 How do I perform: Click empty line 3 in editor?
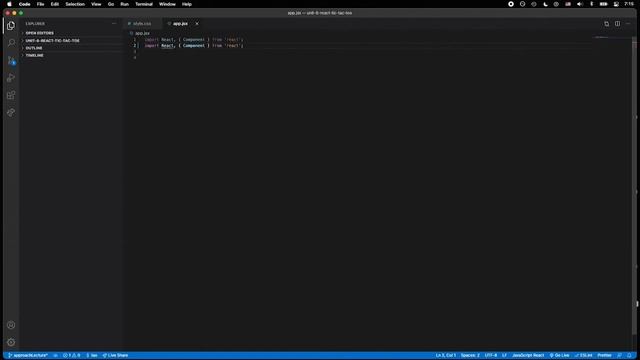(x=367, y=52)
